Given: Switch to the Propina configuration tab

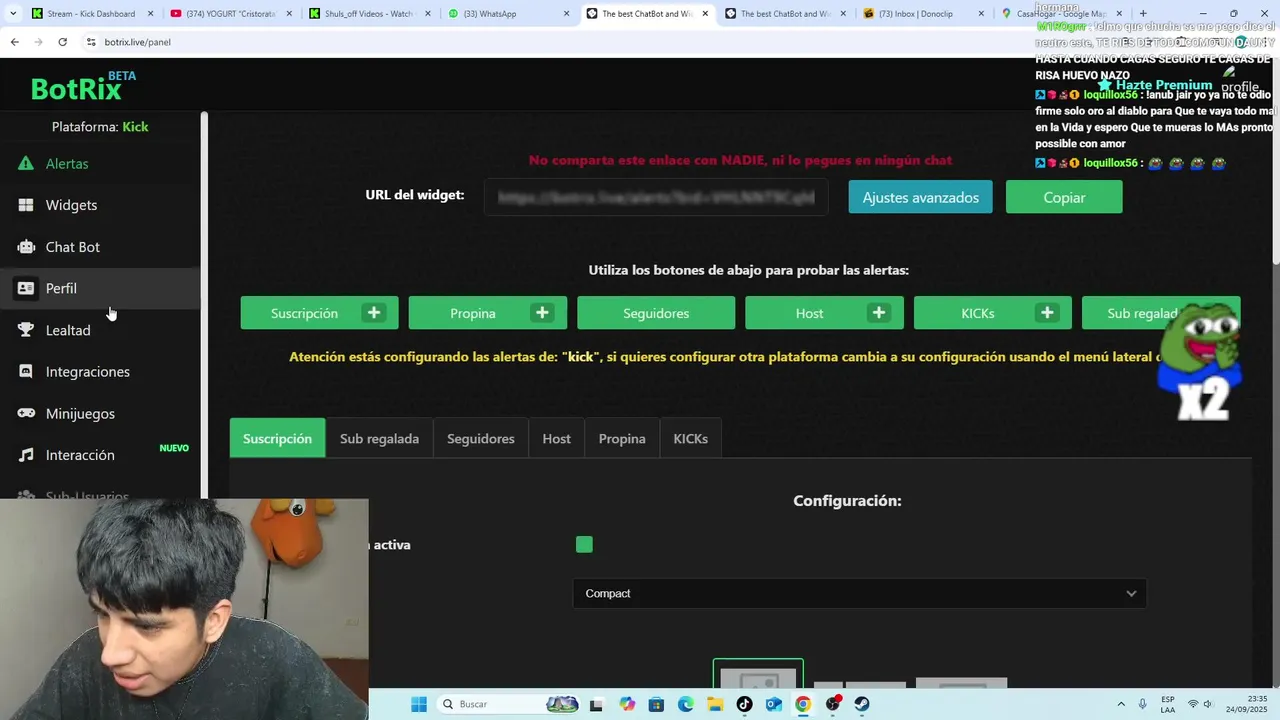Looking at the screenshot, I should [x=622, y=438].
